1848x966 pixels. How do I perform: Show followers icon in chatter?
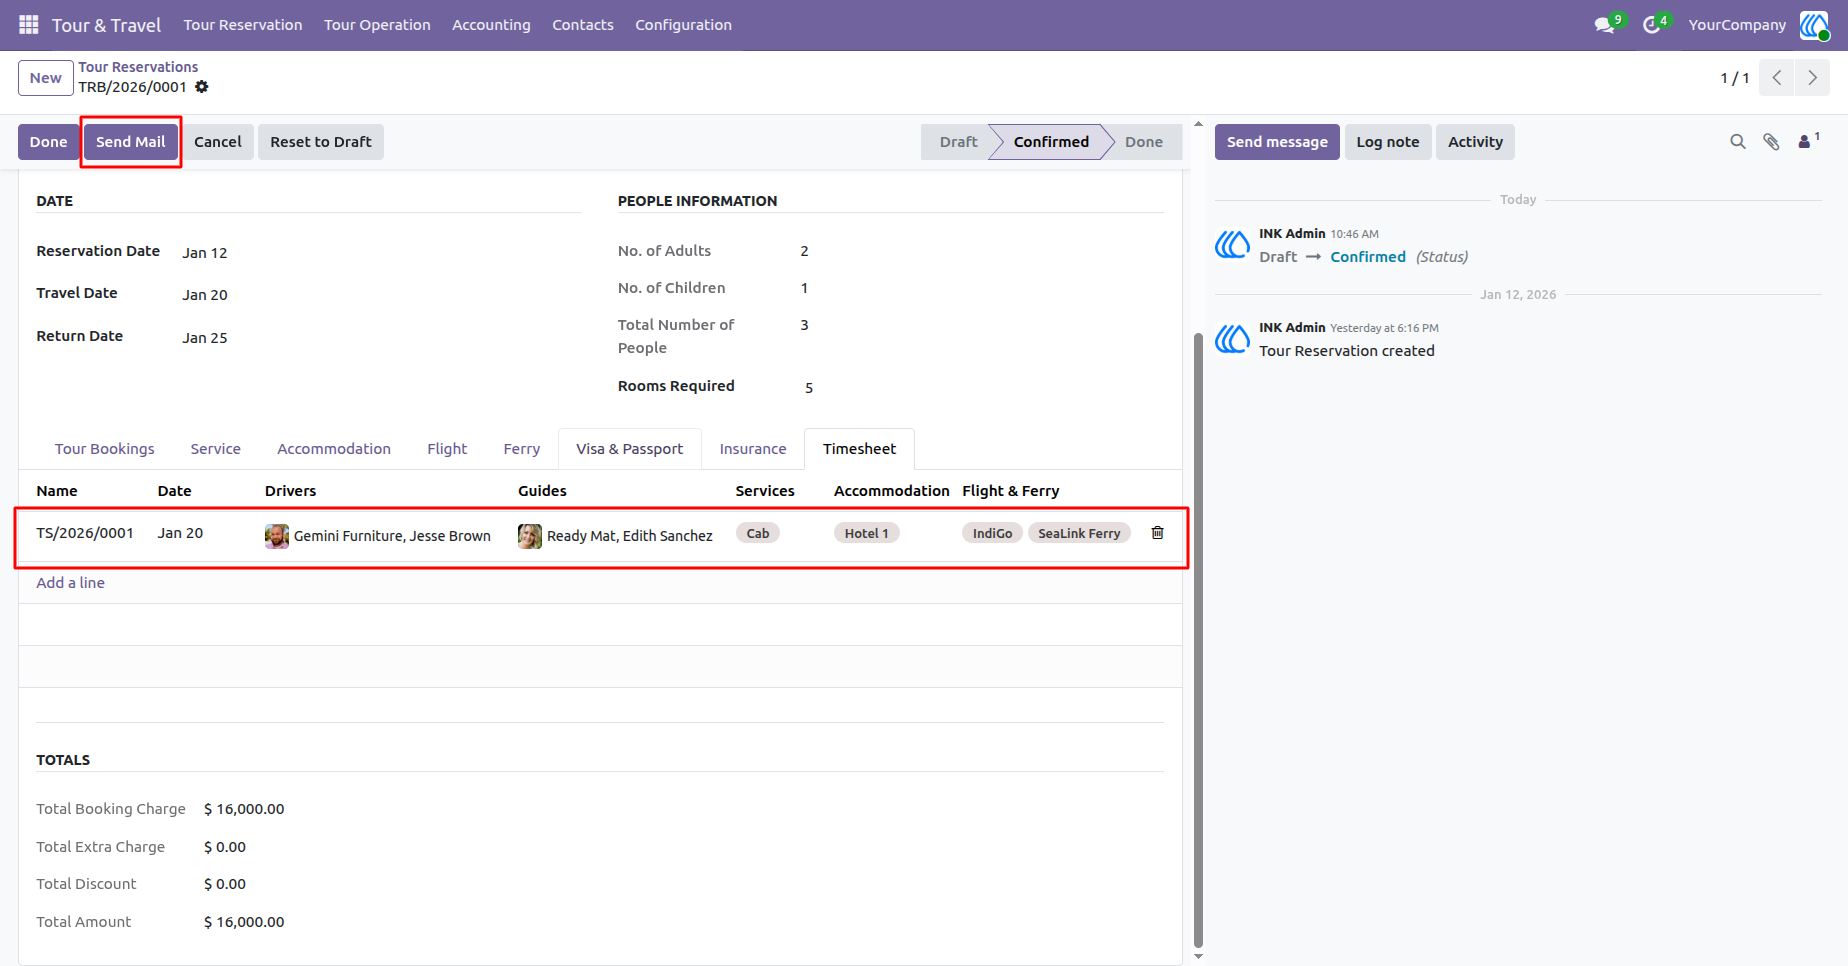tap(1808, 141)
